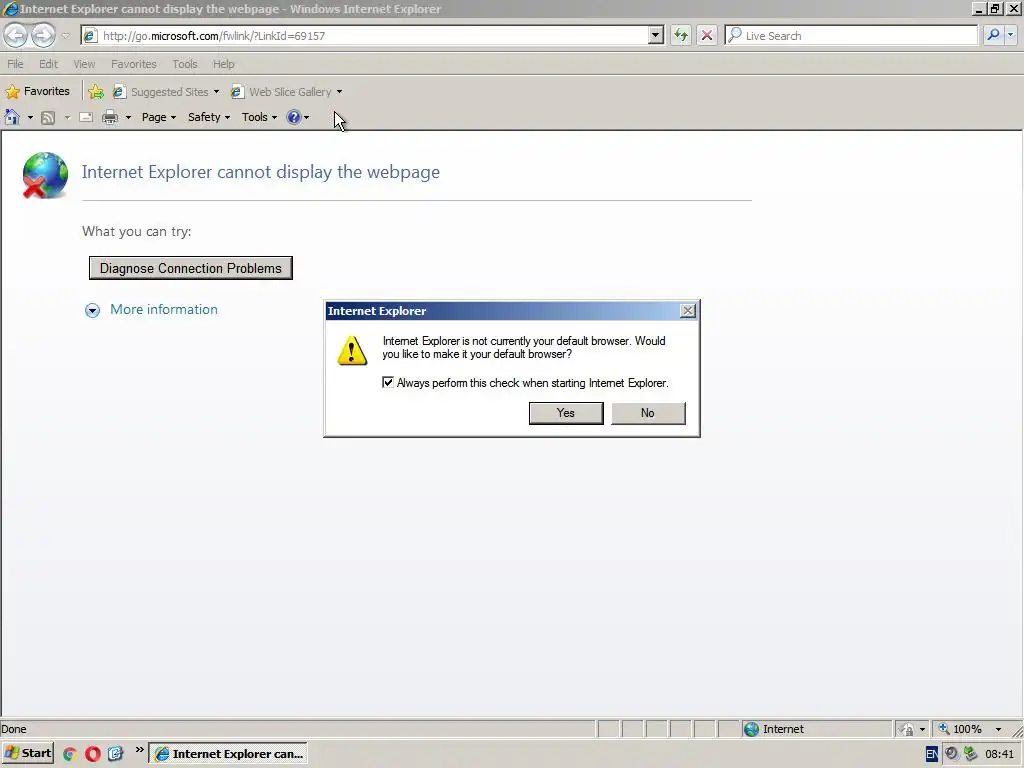This screenshot has height=768, width=1024.
Task: Expand More information arrow icon
Action: pos(93,311)
